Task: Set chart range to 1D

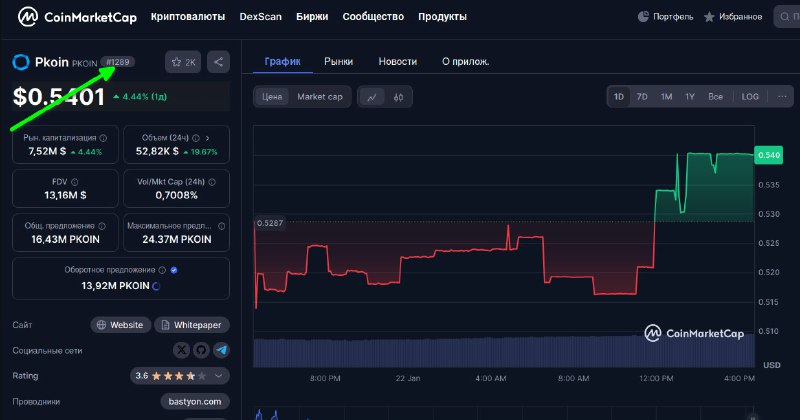Action: (x=619, y=97)
